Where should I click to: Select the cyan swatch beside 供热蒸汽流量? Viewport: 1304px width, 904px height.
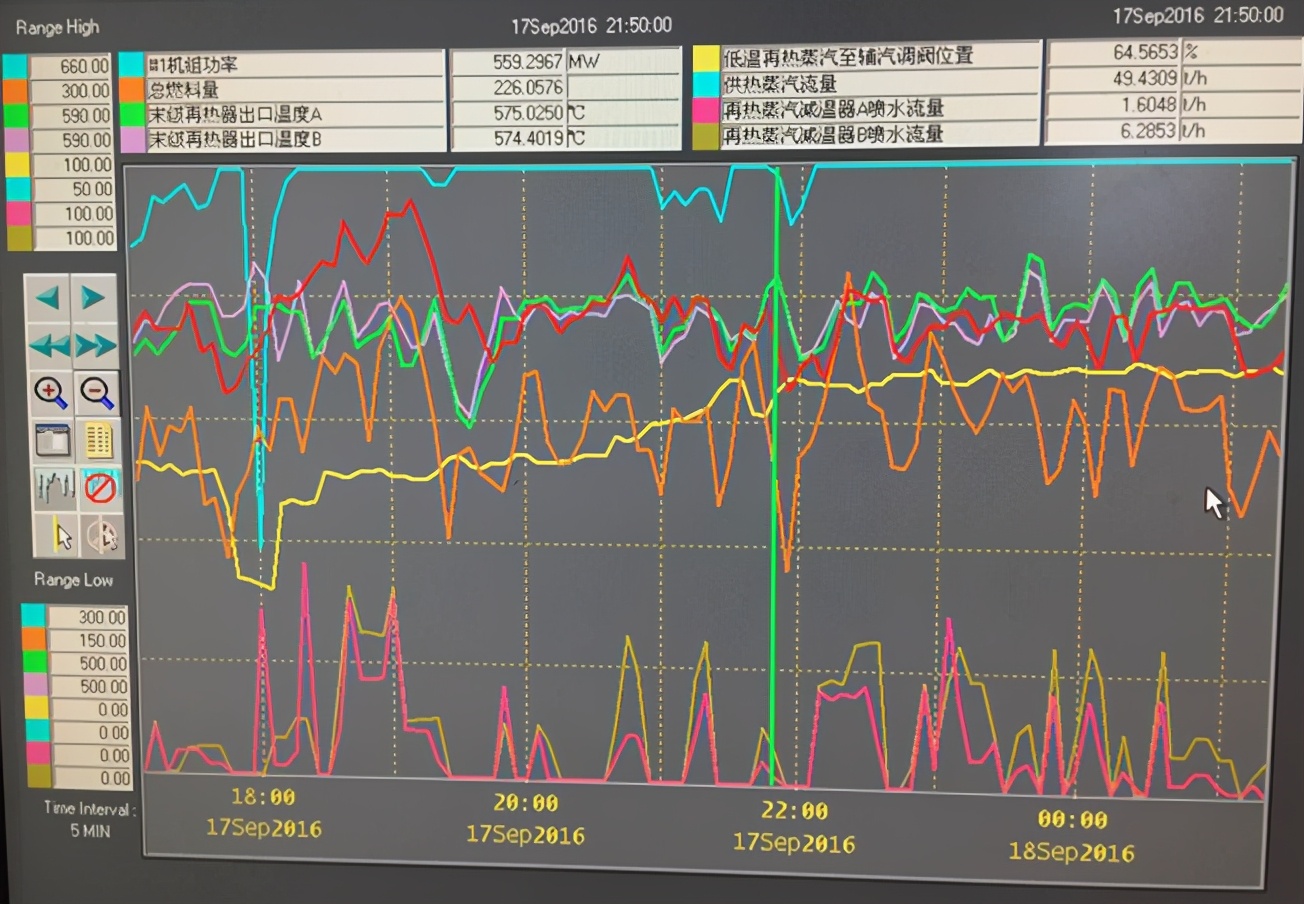(x=706, y=84)
